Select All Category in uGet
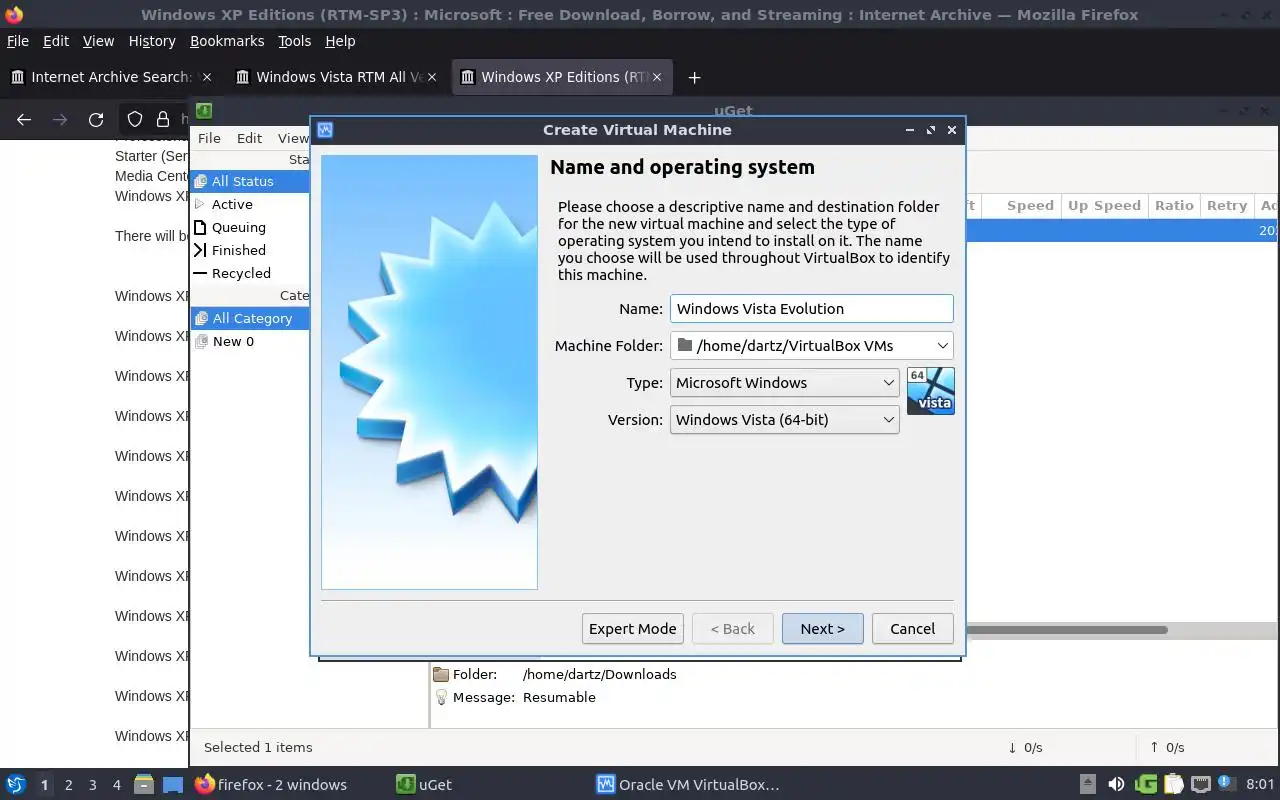This screenshot has width=1280, height=800. [x=252, y=318]
